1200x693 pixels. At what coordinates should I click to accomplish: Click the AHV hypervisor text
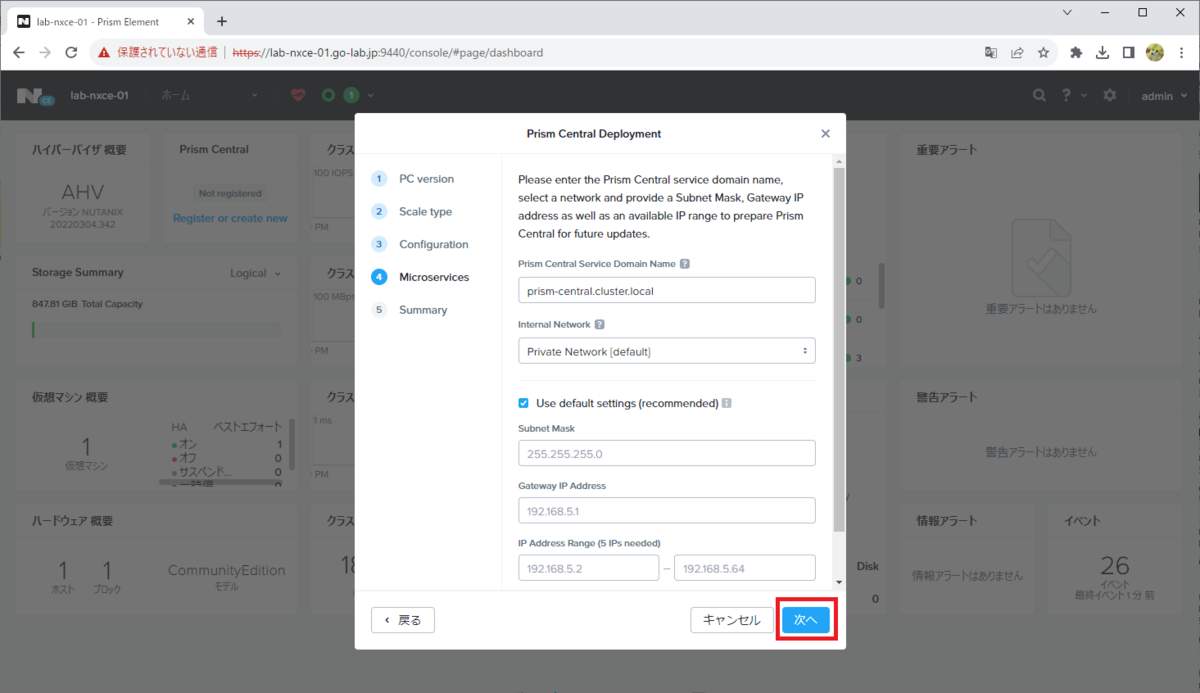pos(83,192)
